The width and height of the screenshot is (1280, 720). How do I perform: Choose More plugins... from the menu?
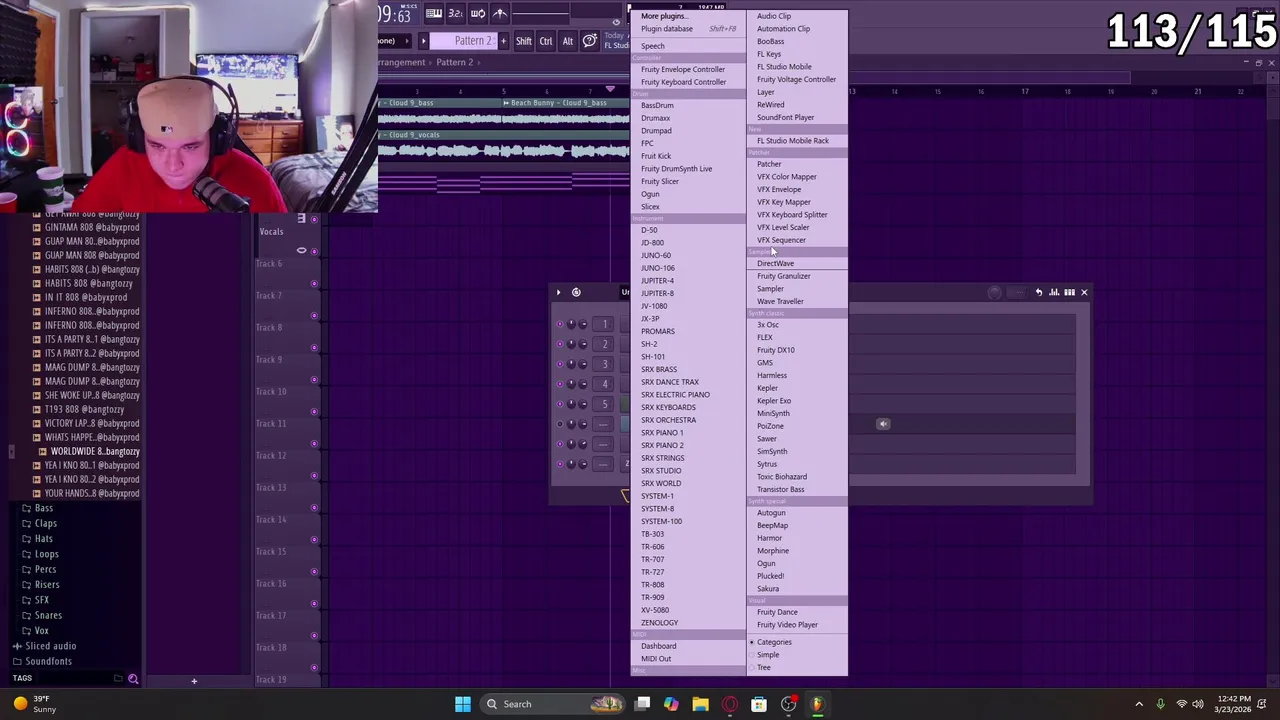(x=663, y=16)
